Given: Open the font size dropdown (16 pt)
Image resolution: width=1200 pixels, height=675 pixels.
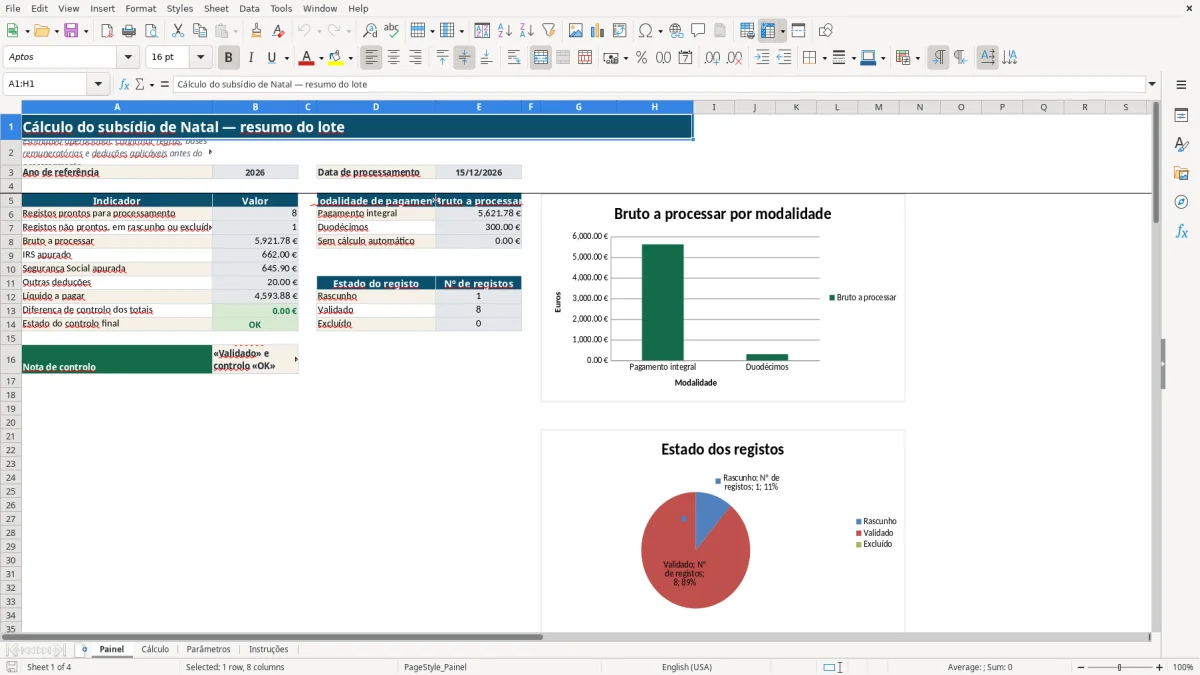Looking at the screenshot, I should click(200, 58).
